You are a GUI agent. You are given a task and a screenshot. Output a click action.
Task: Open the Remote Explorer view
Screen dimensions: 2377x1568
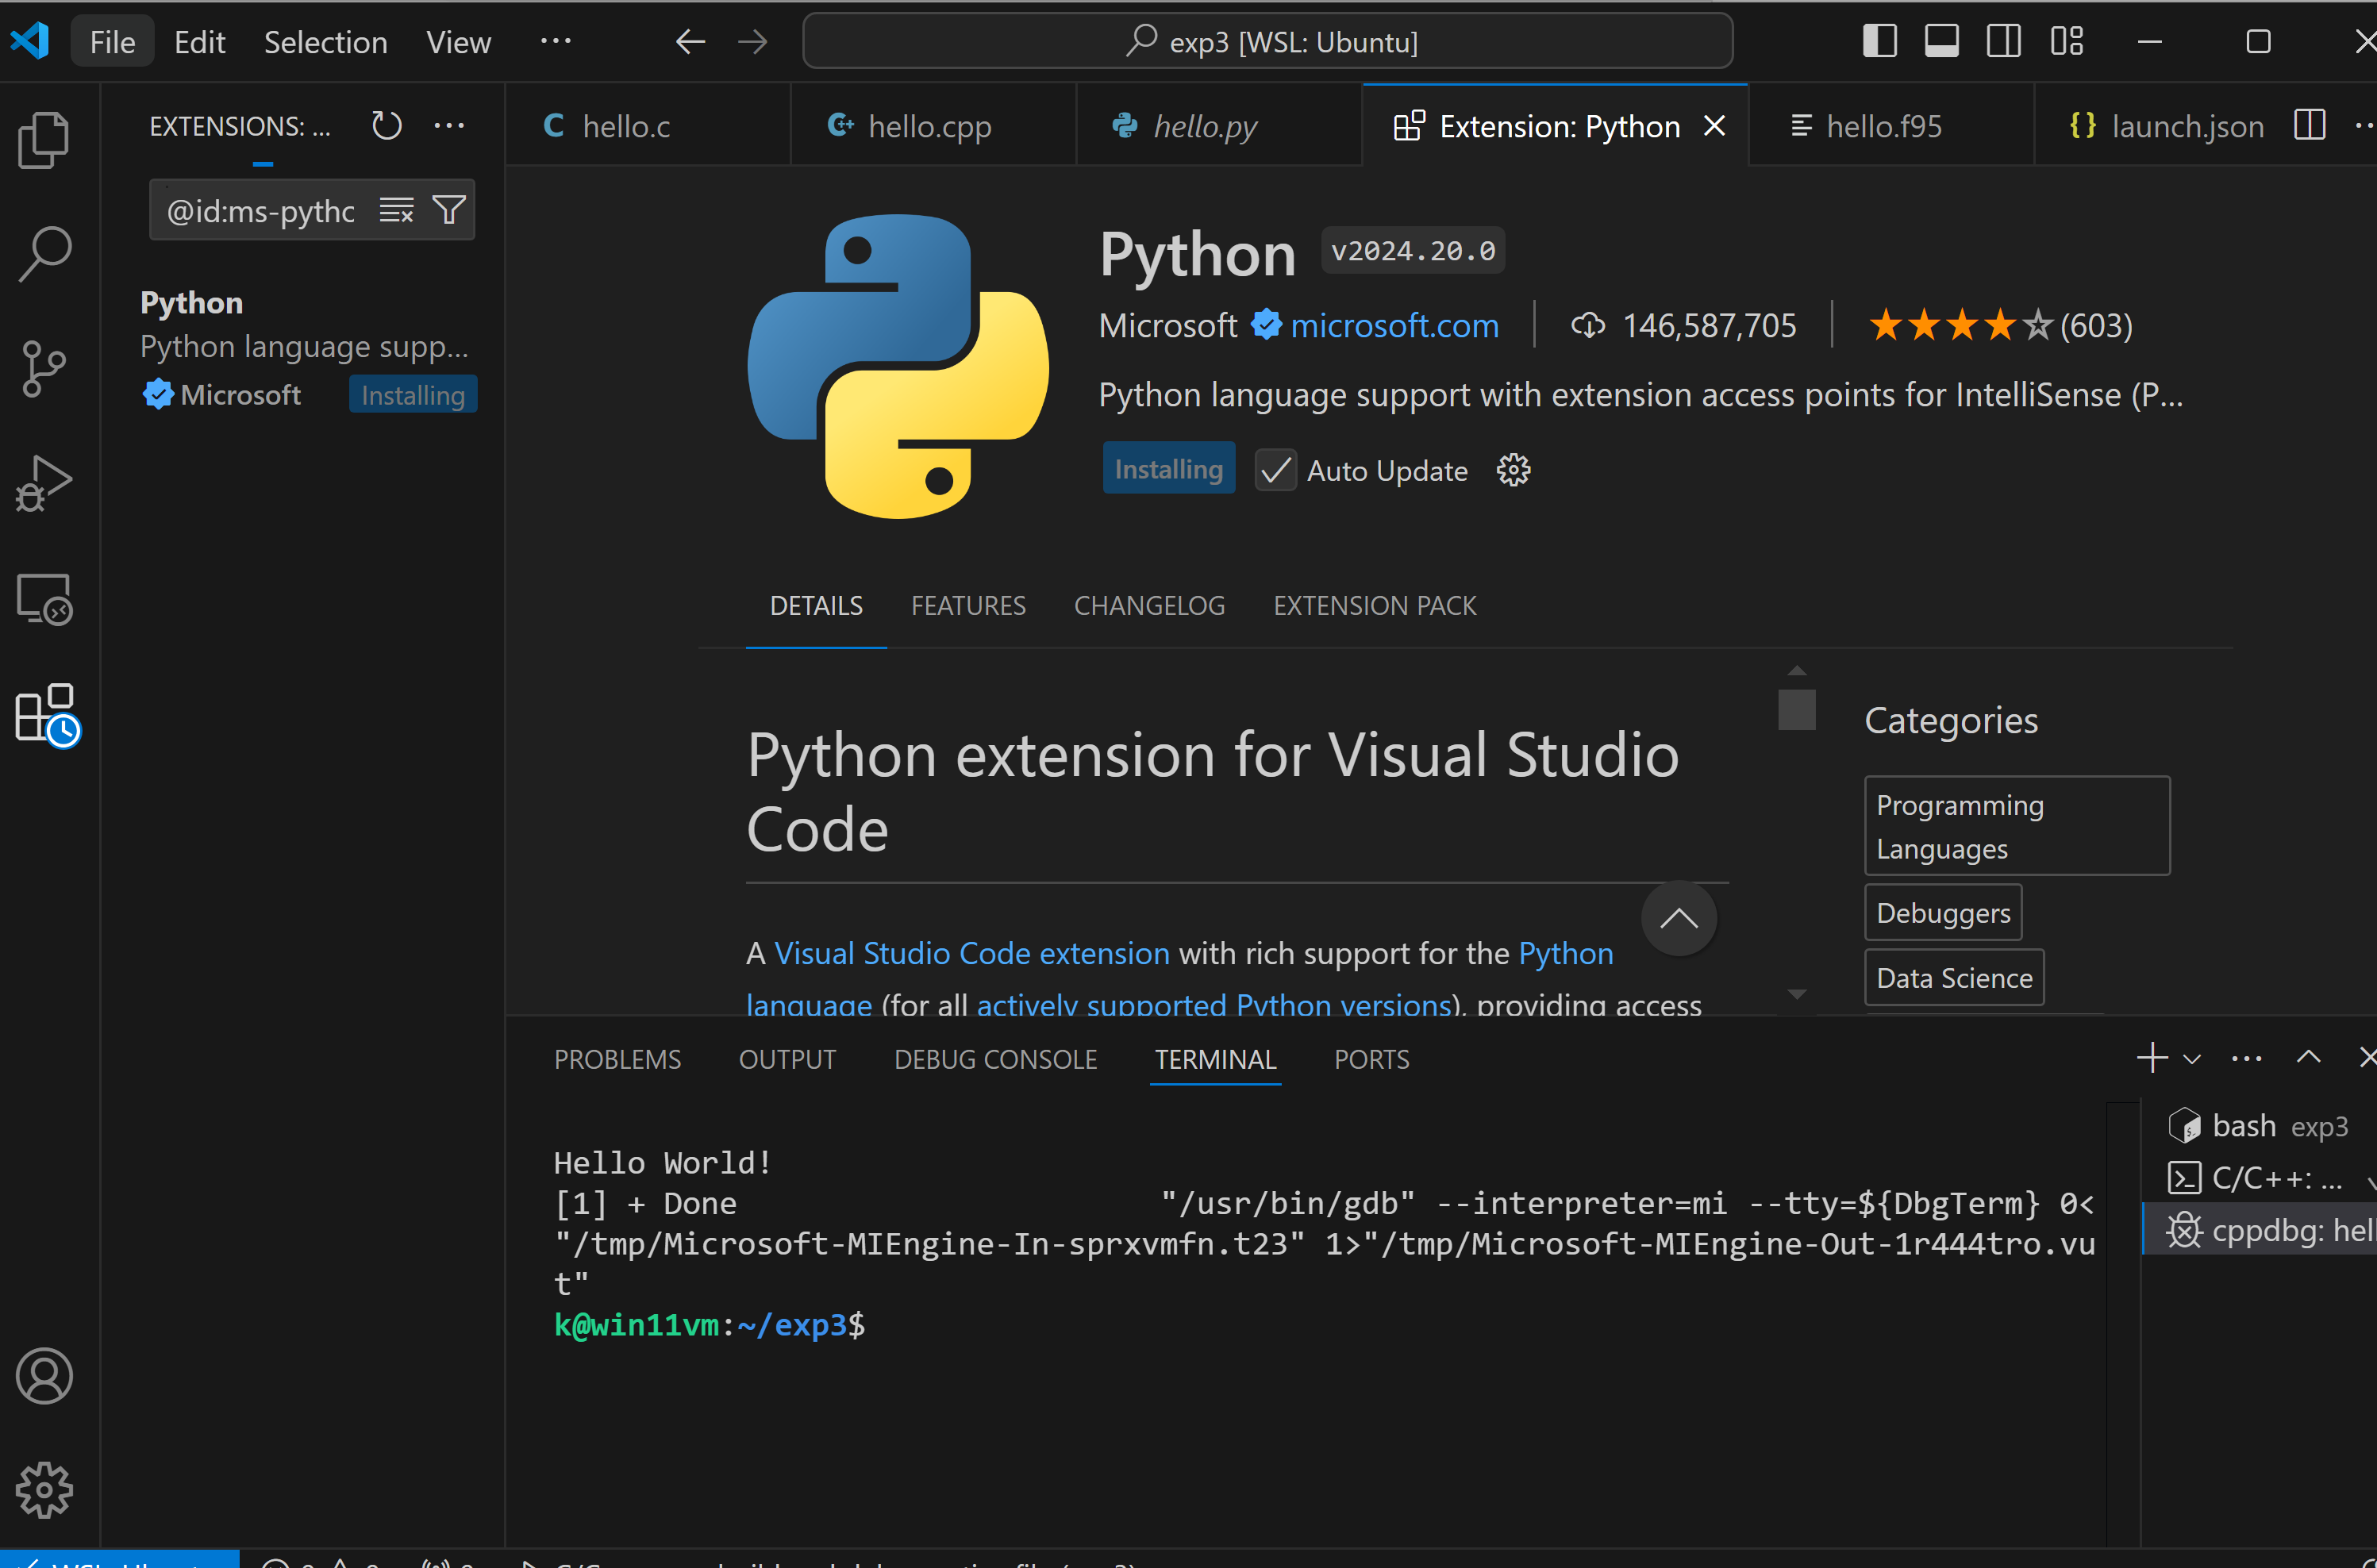point(44,598)
